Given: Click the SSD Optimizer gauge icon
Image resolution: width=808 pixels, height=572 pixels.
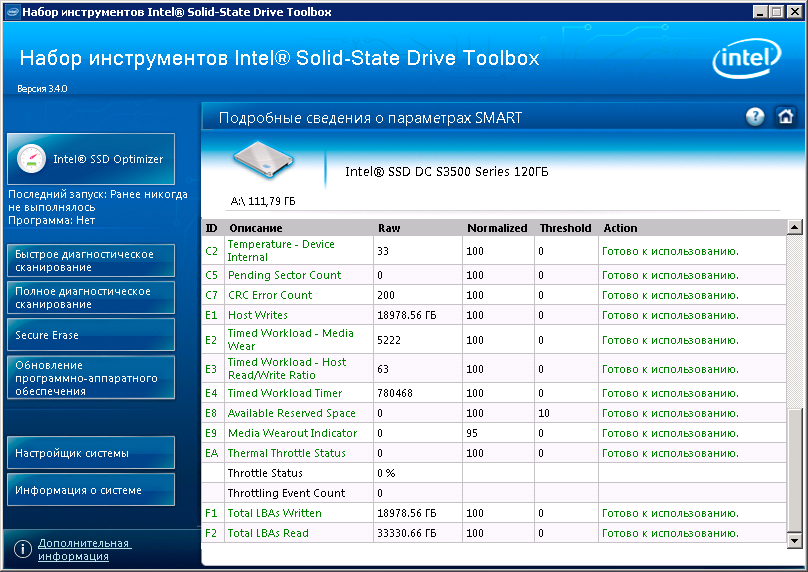Looking at the screenshot, I should point(31,158).
